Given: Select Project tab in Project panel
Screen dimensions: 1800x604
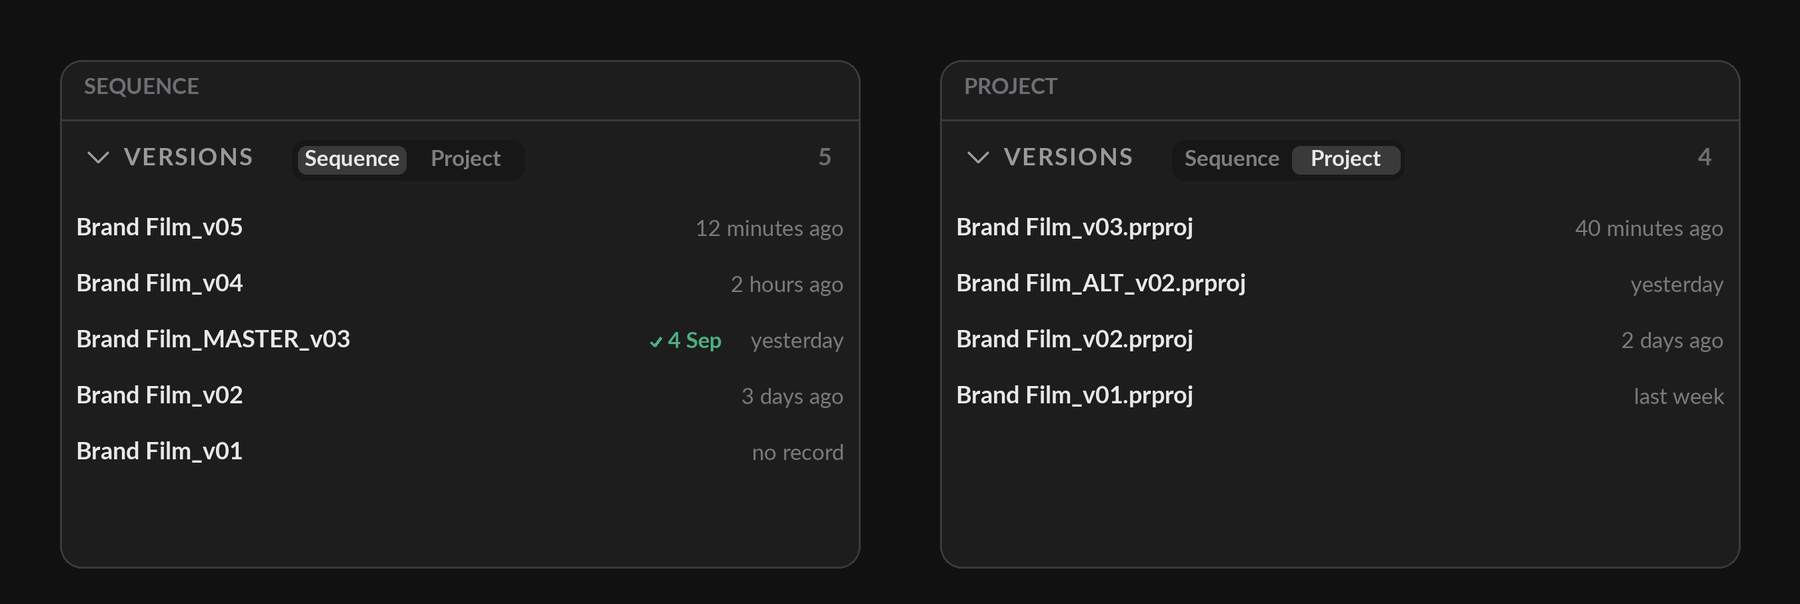Looking at the screenshot, I should coord(1346,159).
